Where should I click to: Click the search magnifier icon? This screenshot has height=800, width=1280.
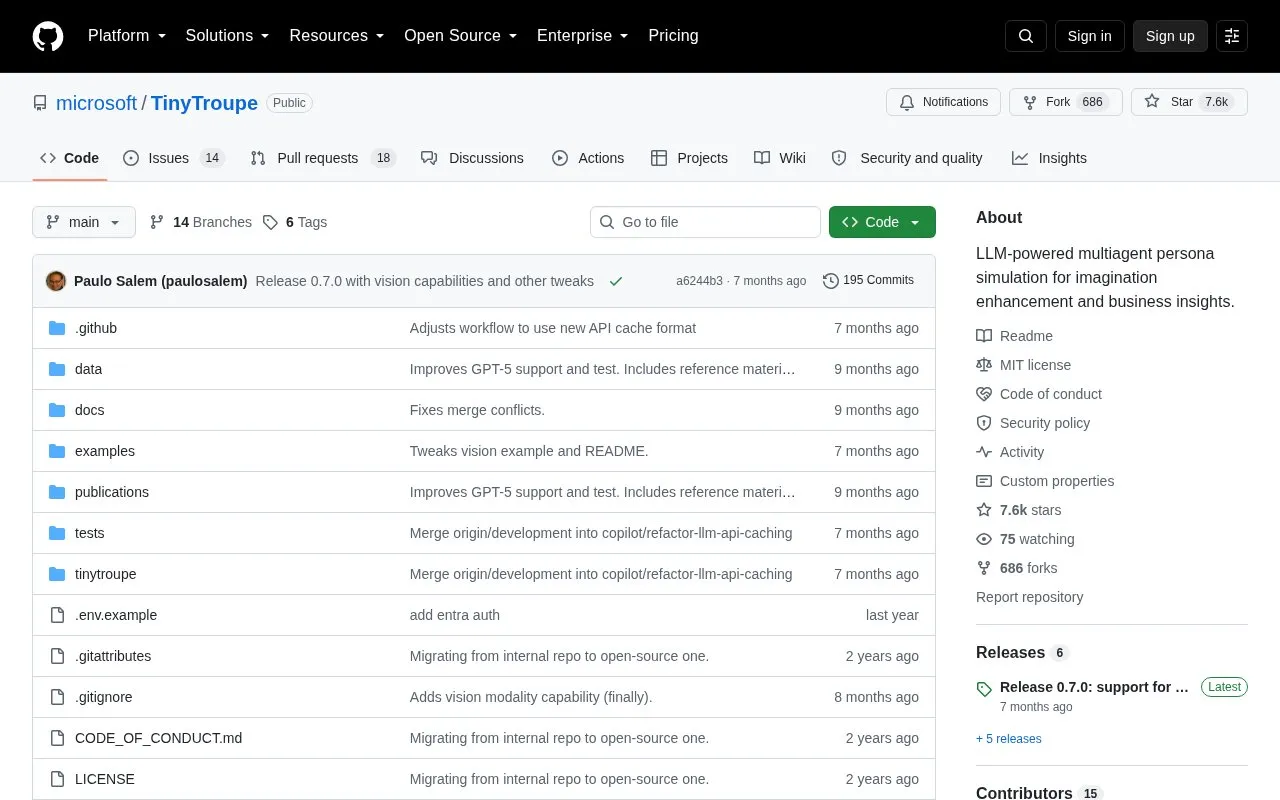point(1026,36)
